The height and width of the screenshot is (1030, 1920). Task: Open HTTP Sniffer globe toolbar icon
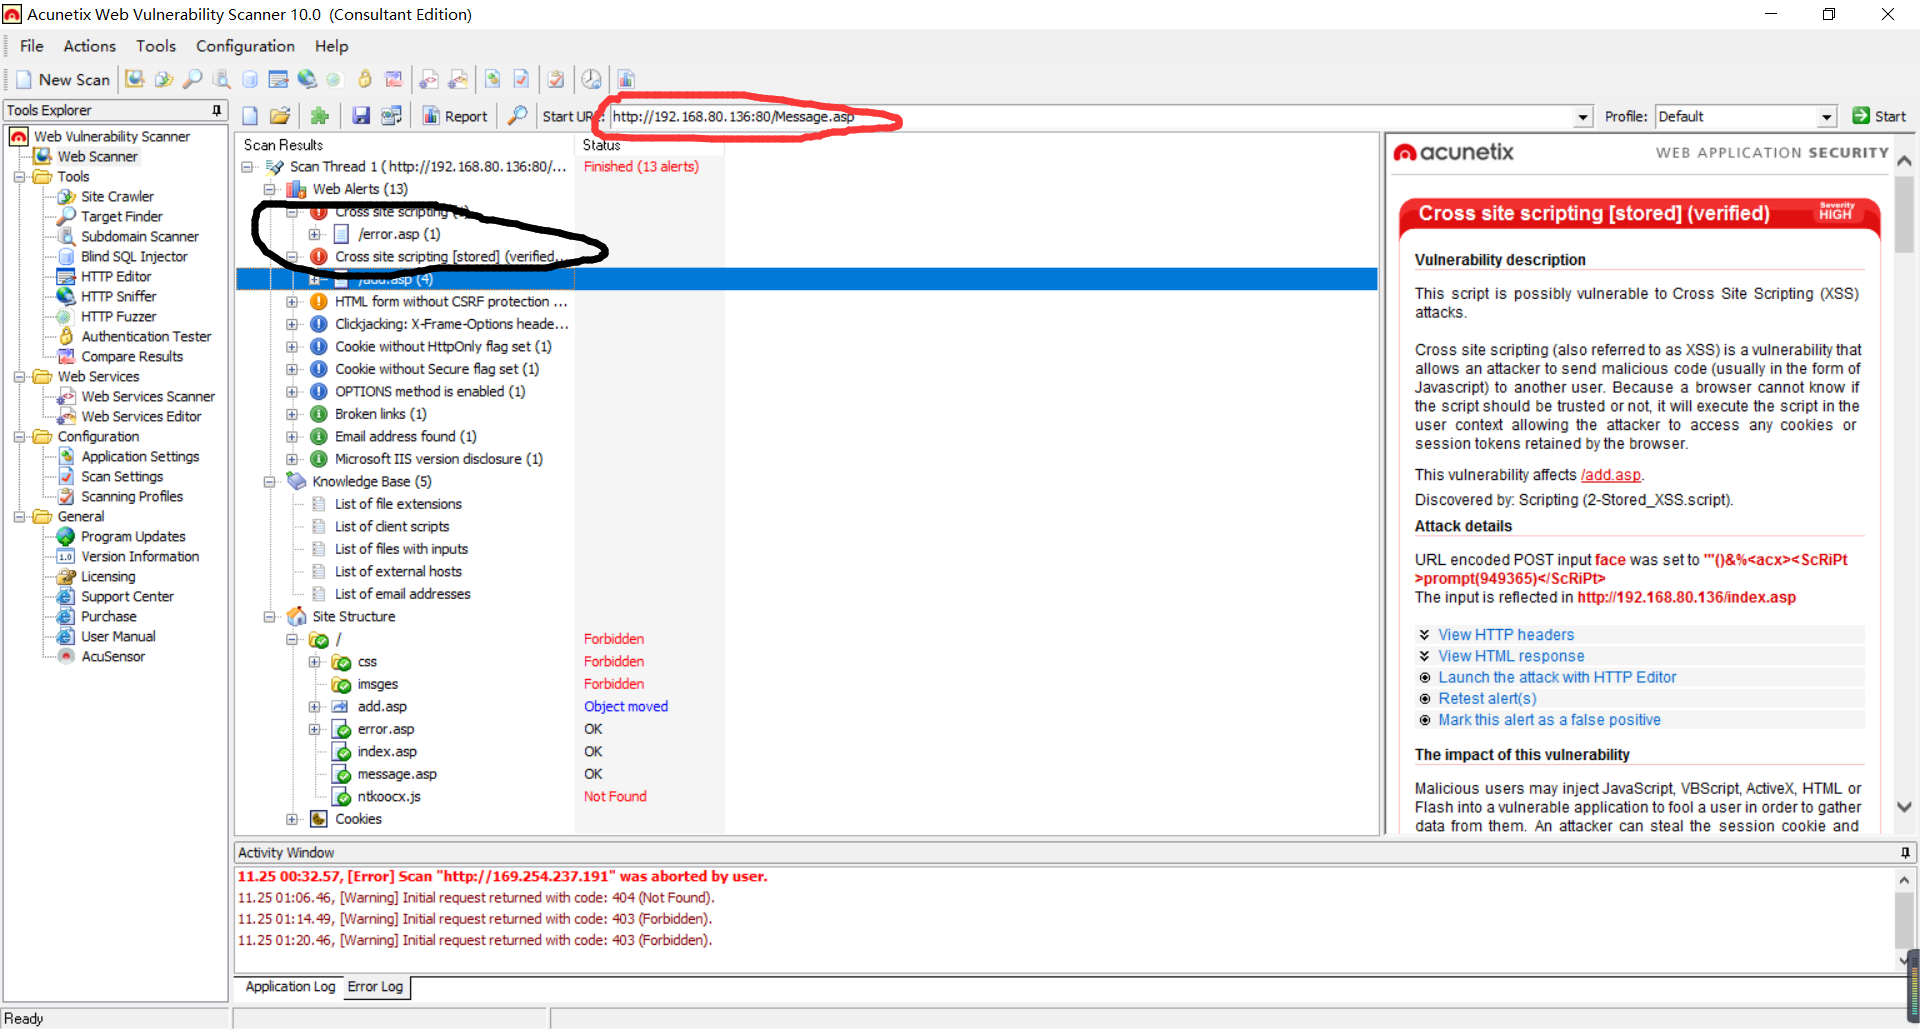coord(307,79)
